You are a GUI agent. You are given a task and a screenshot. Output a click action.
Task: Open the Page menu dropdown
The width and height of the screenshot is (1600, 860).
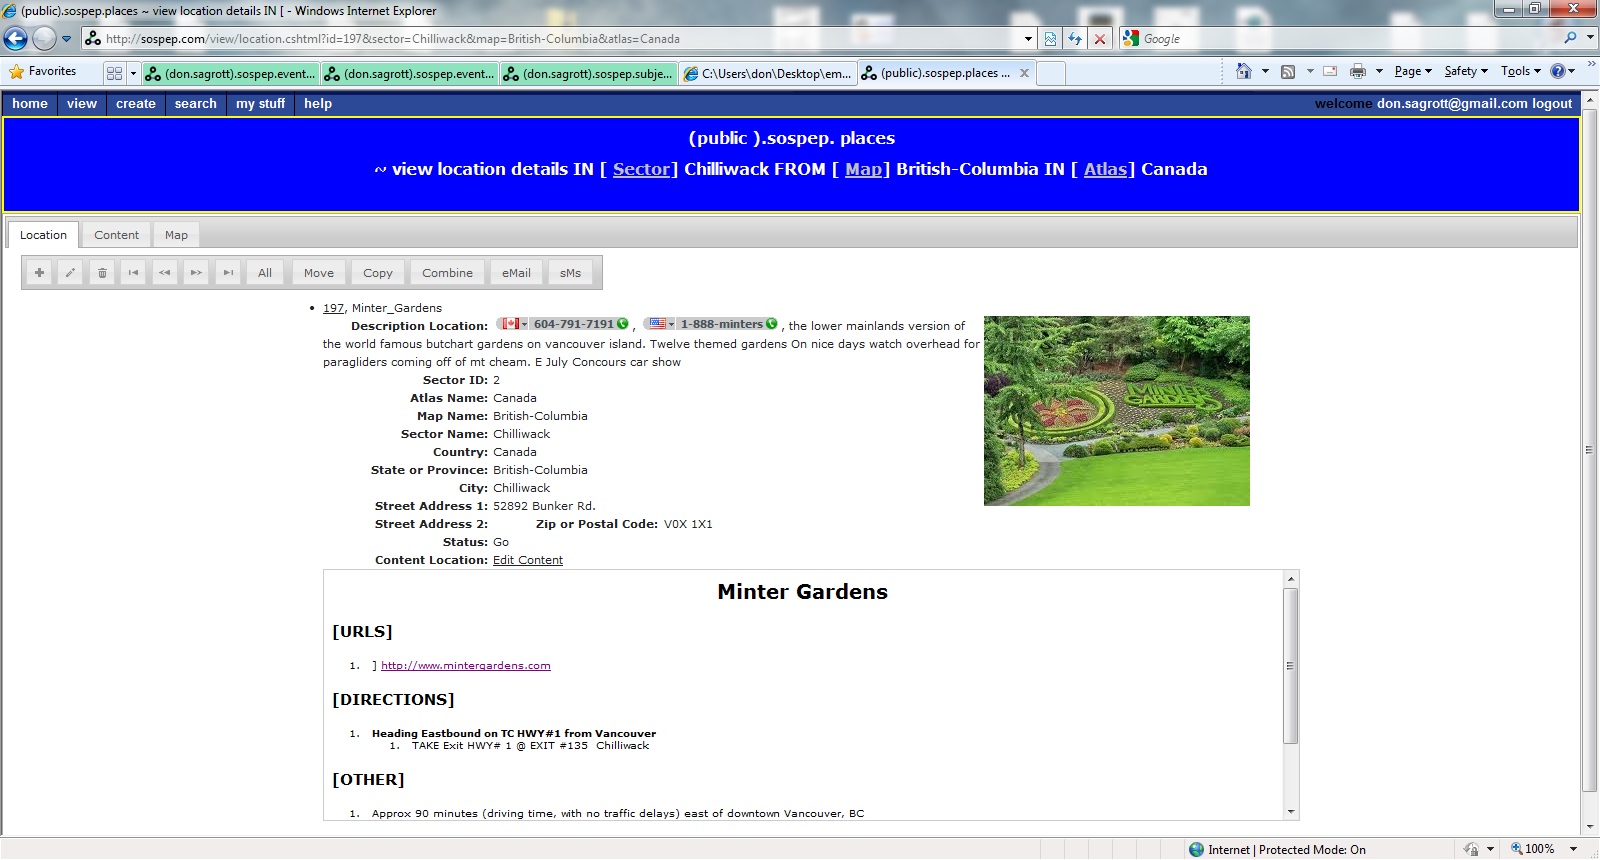(1413, 71)
